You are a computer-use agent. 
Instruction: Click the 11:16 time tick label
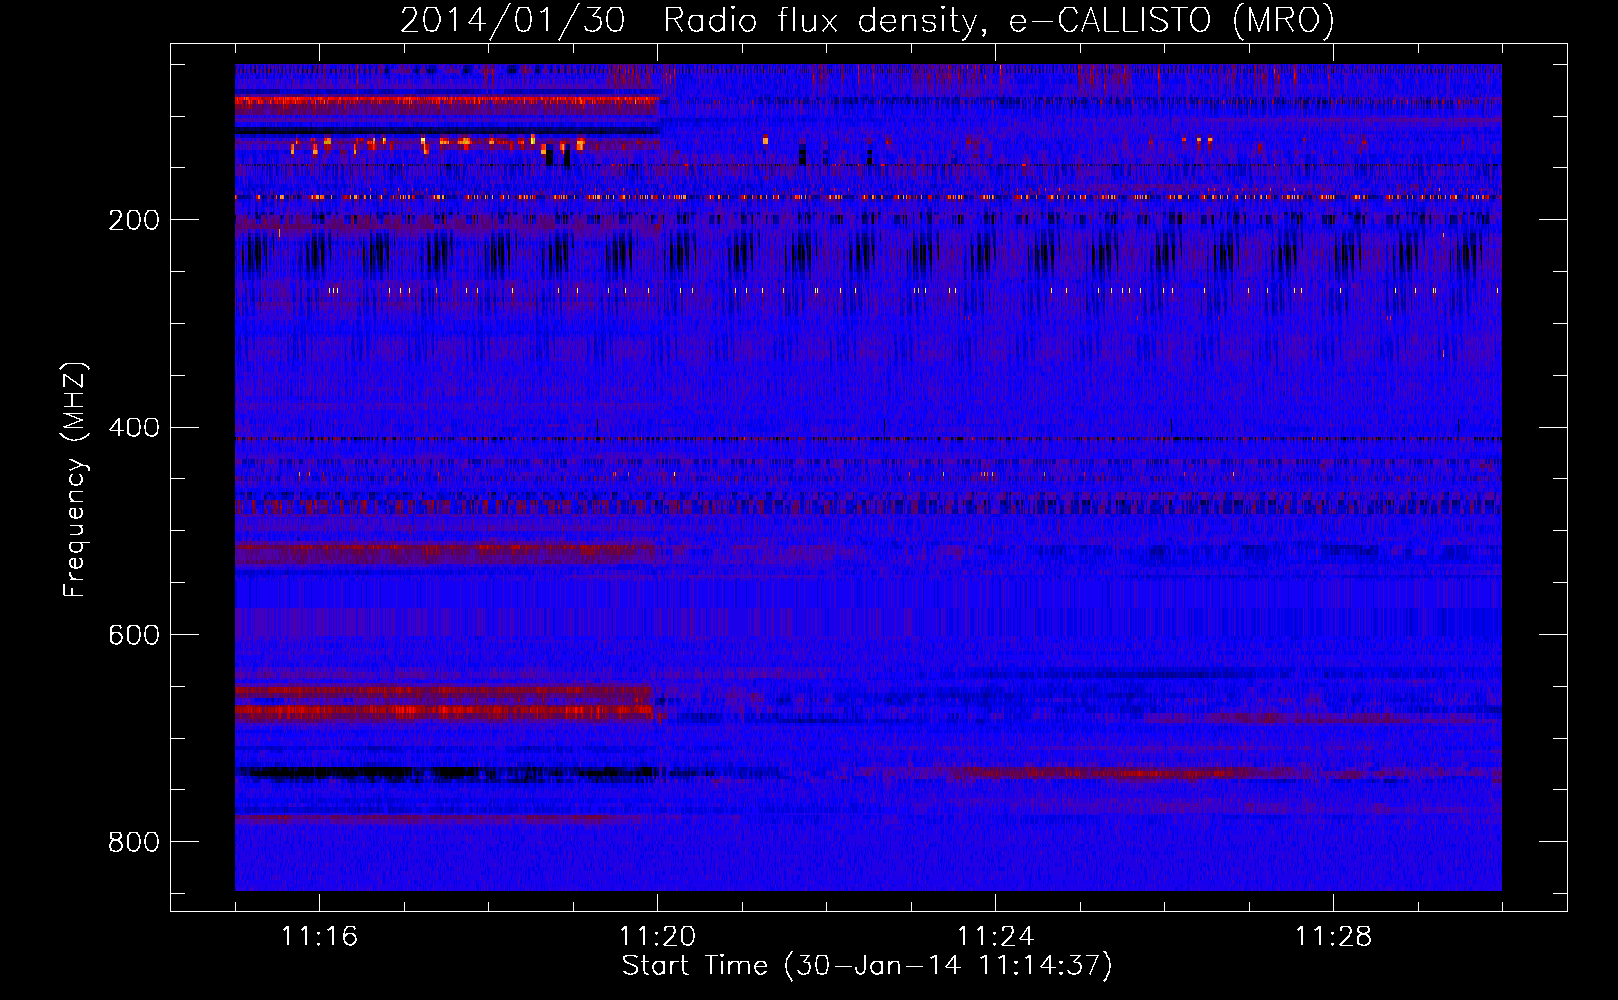tap(319, 936)
